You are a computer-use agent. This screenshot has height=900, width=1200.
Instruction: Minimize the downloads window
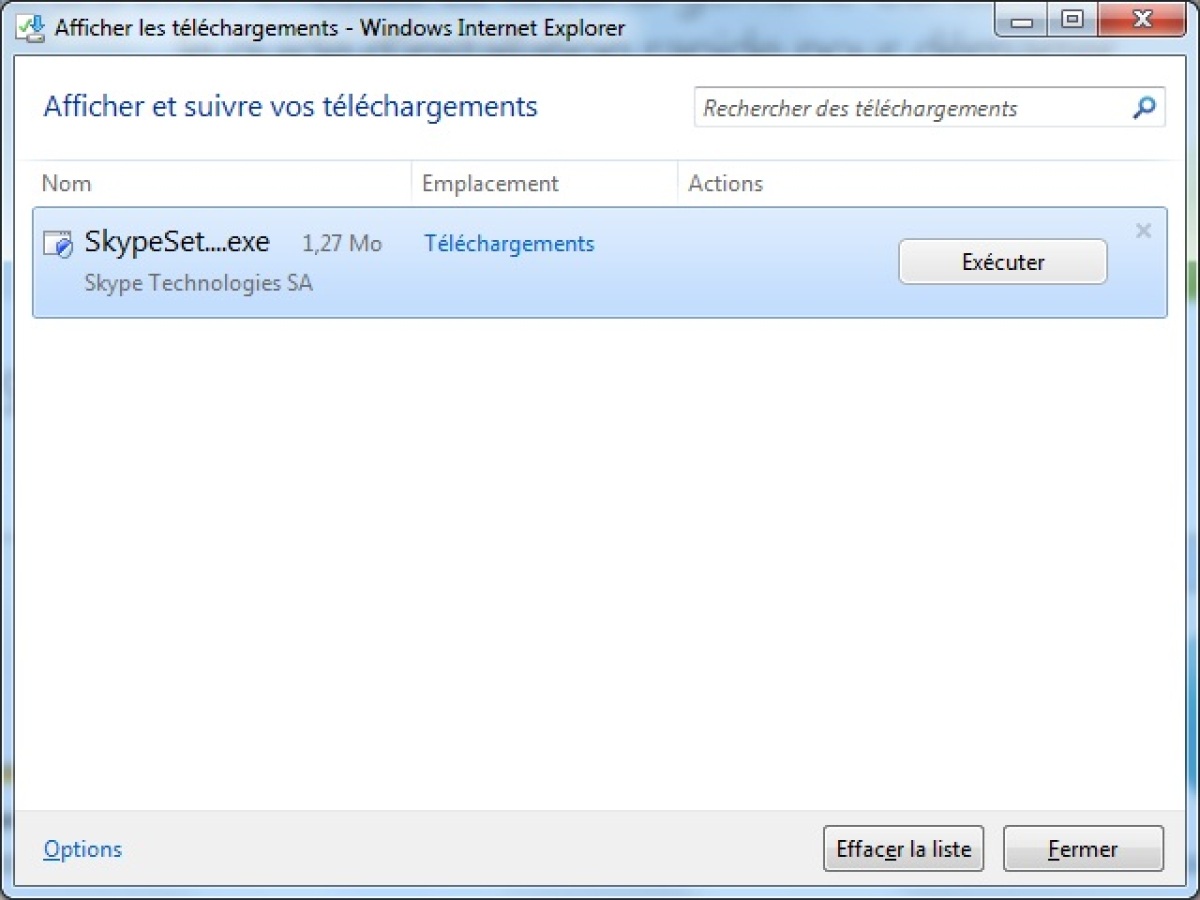pos(1021,19)
